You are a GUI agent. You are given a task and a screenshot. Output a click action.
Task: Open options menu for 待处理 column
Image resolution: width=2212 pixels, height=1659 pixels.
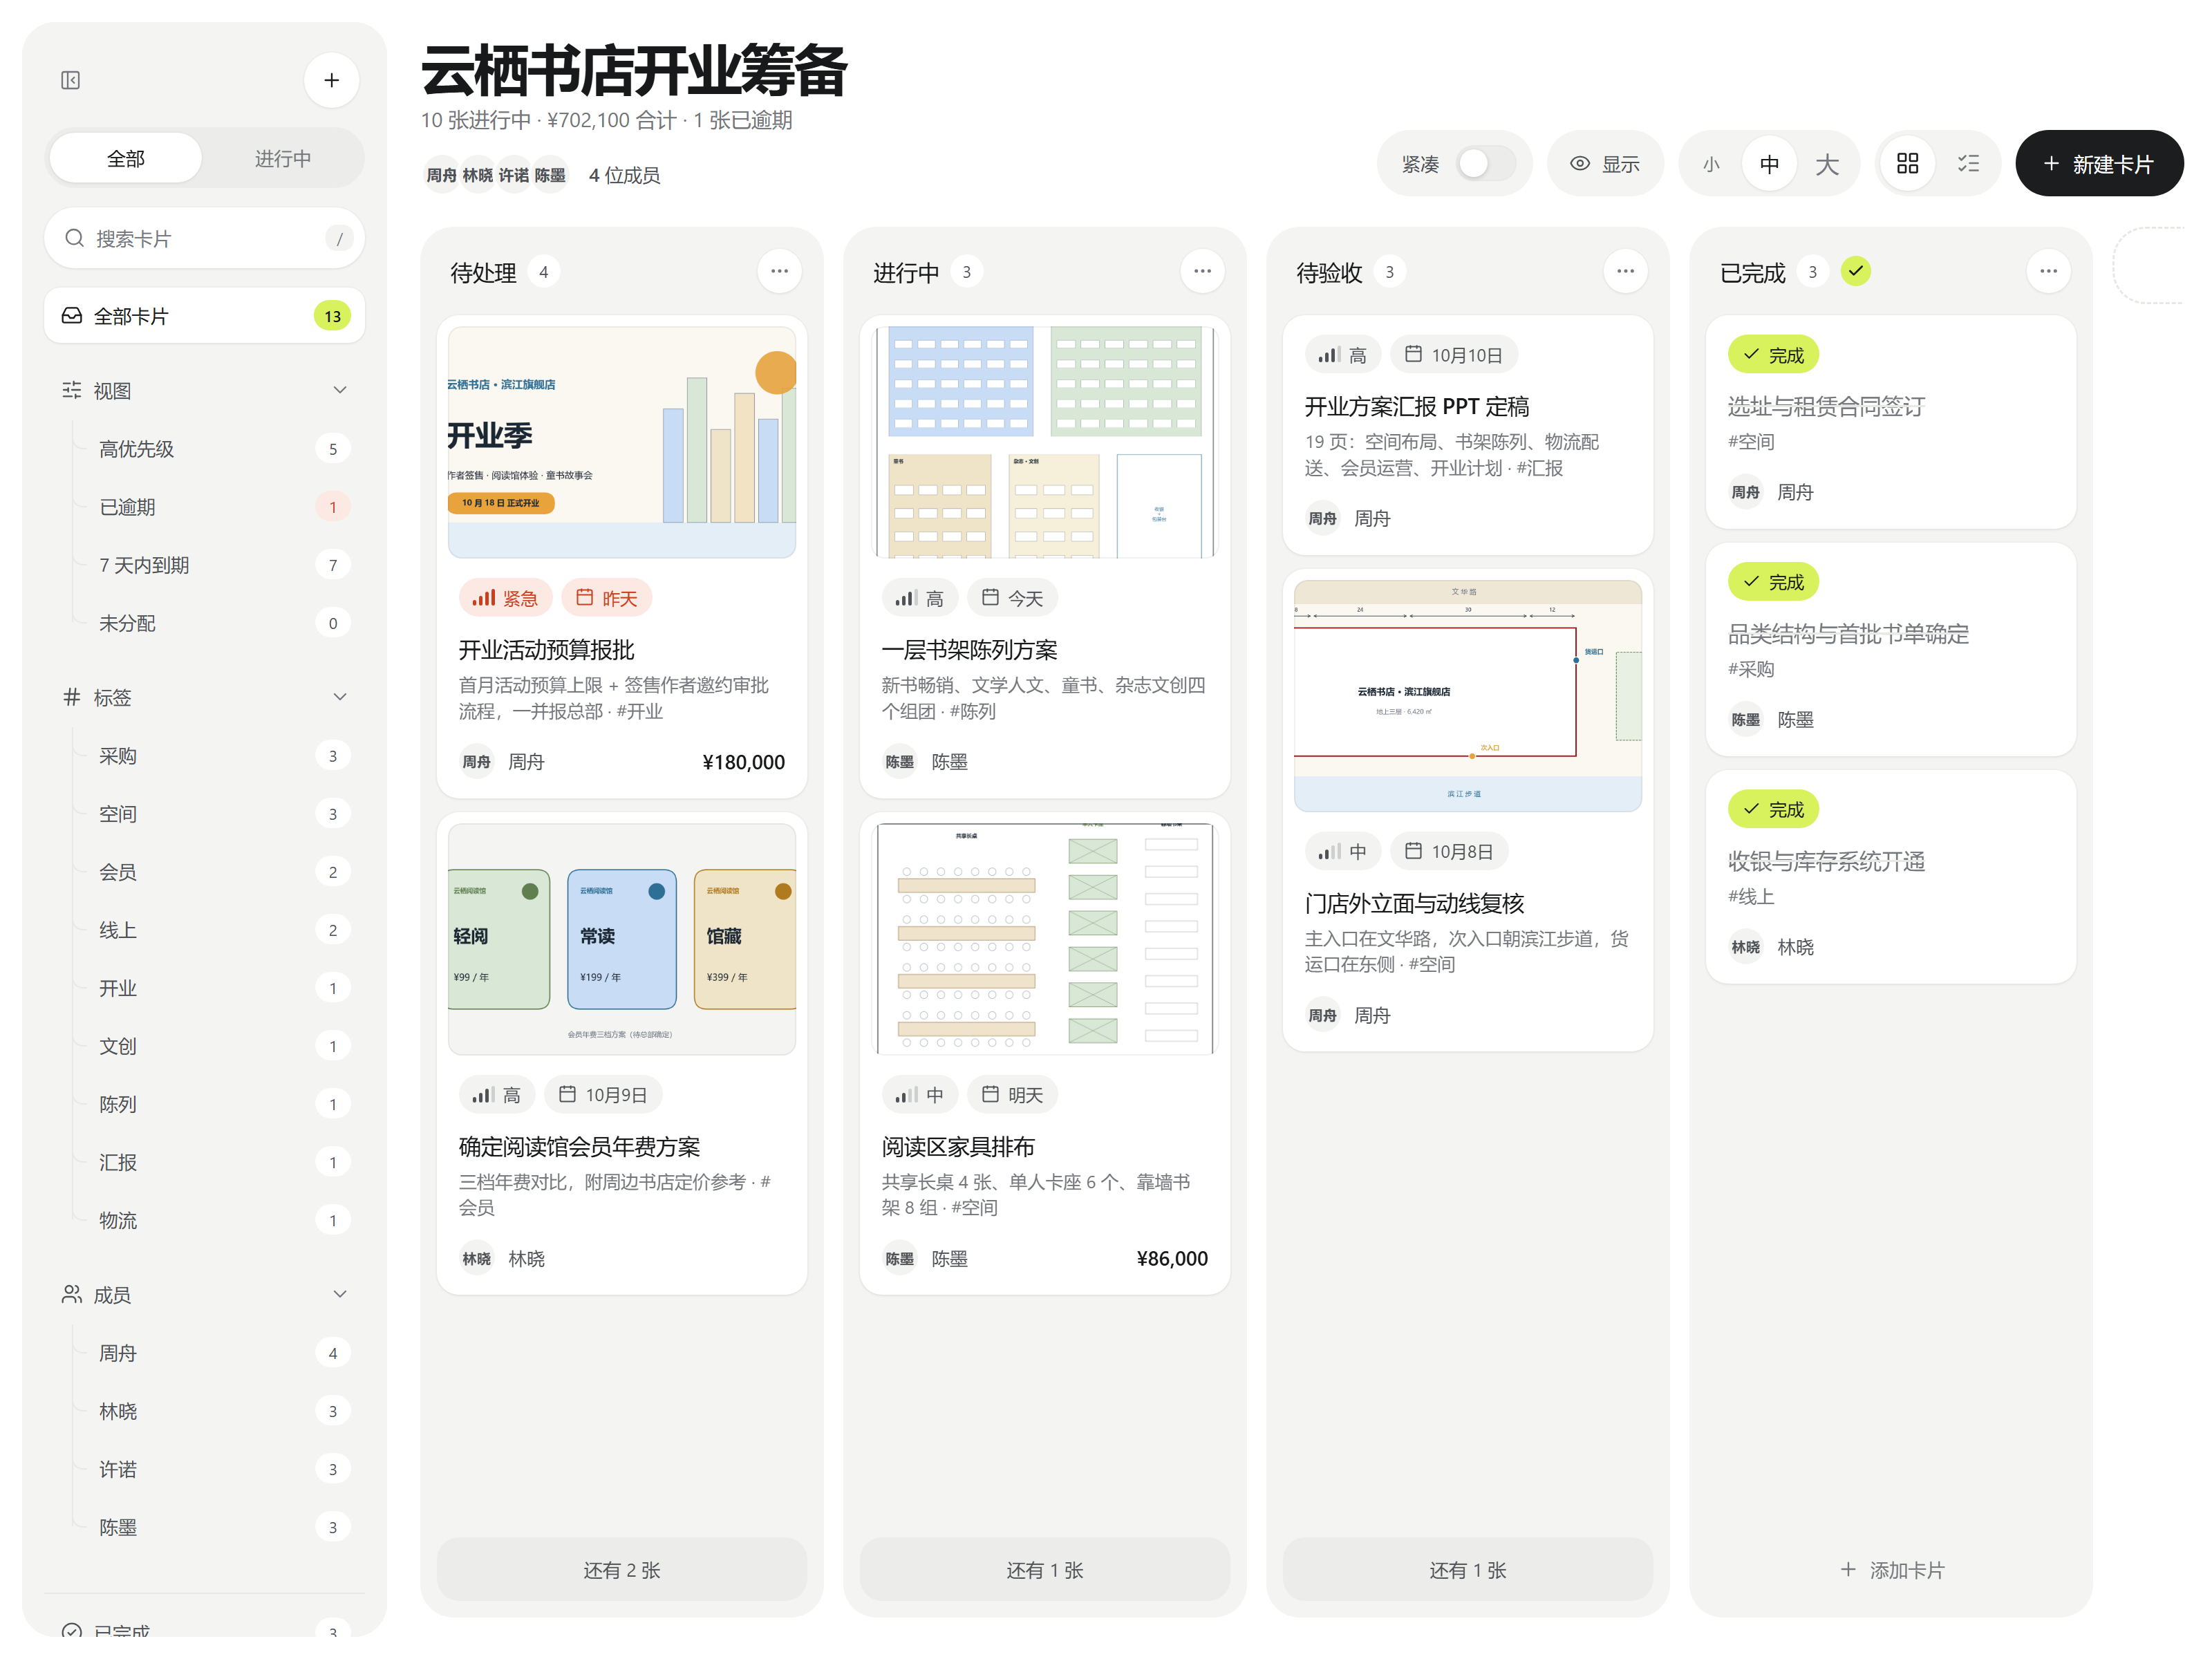[779, 271]
